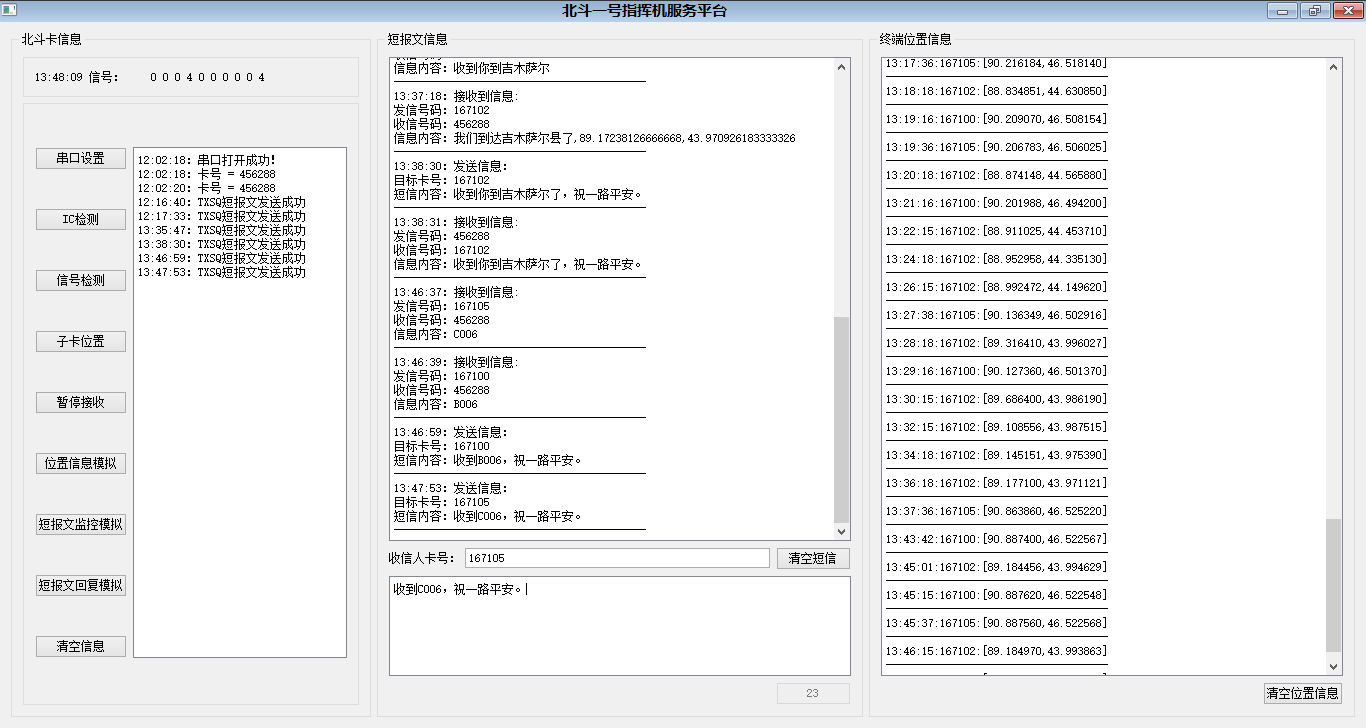Trigger 短报文回复模拟
This screenshot has height=728, width=1366.
click(81, 585)
